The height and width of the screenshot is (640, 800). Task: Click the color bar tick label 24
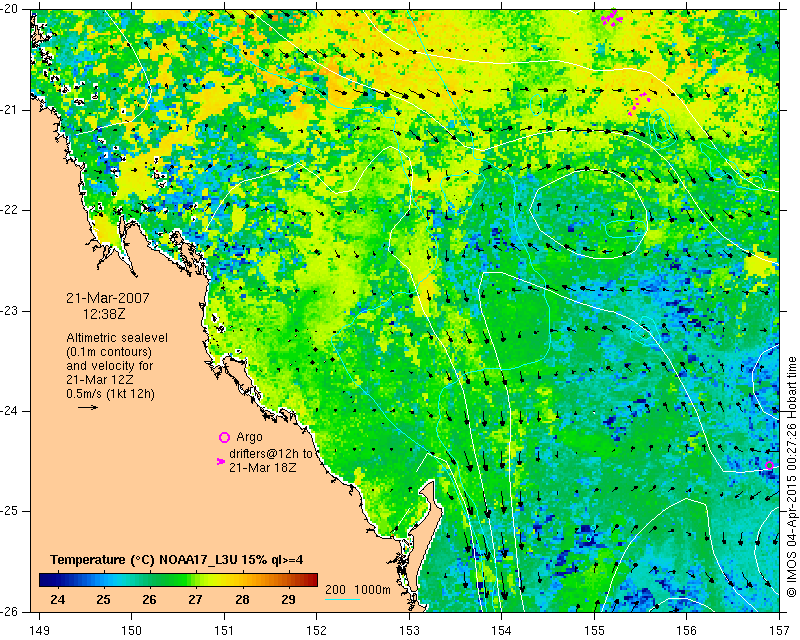point(58,600)
